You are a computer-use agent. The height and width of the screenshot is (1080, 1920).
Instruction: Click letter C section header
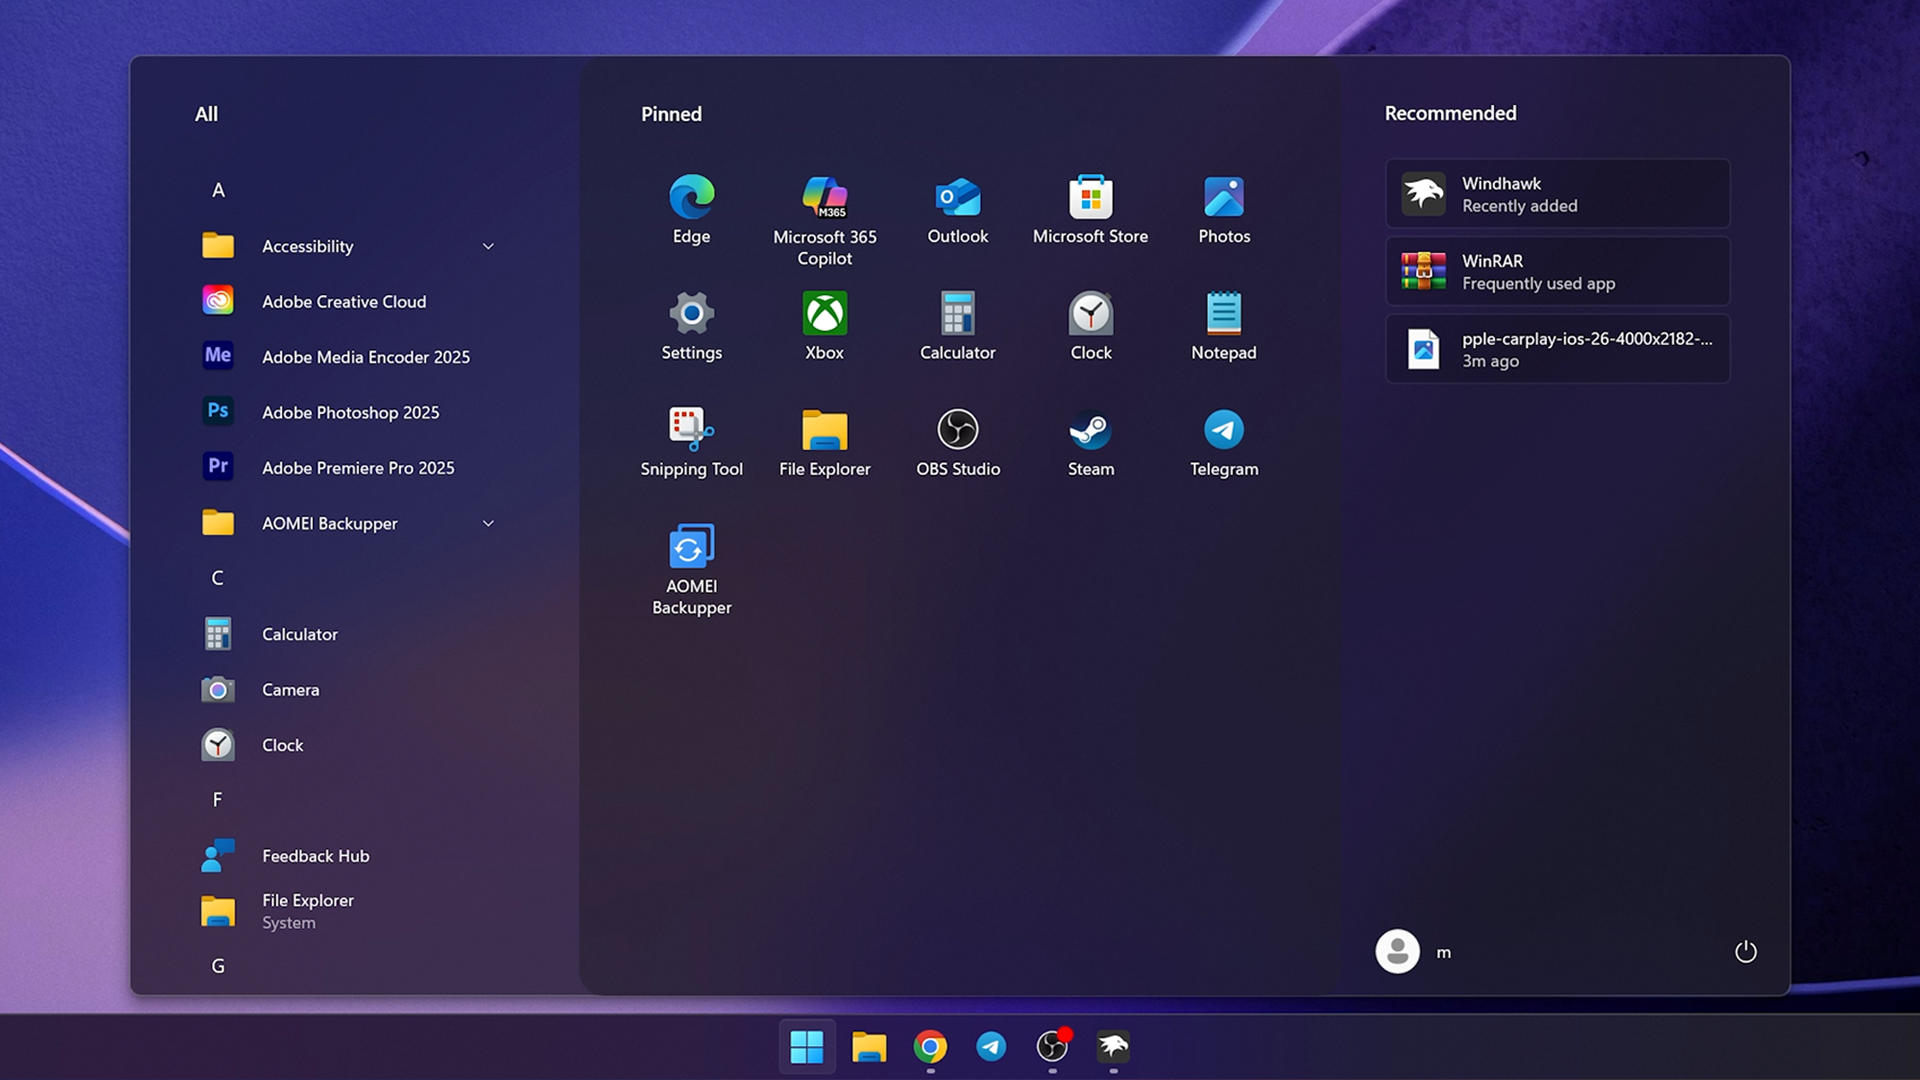(217, 578)
